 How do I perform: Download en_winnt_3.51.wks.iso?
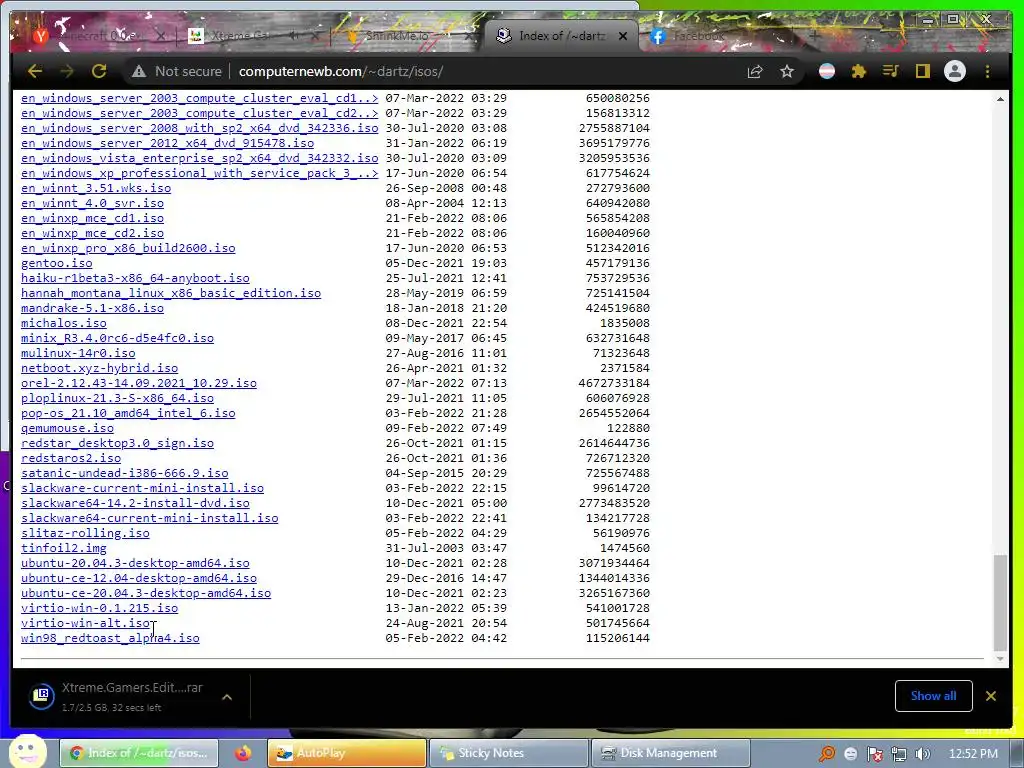[x=96, y=187]
